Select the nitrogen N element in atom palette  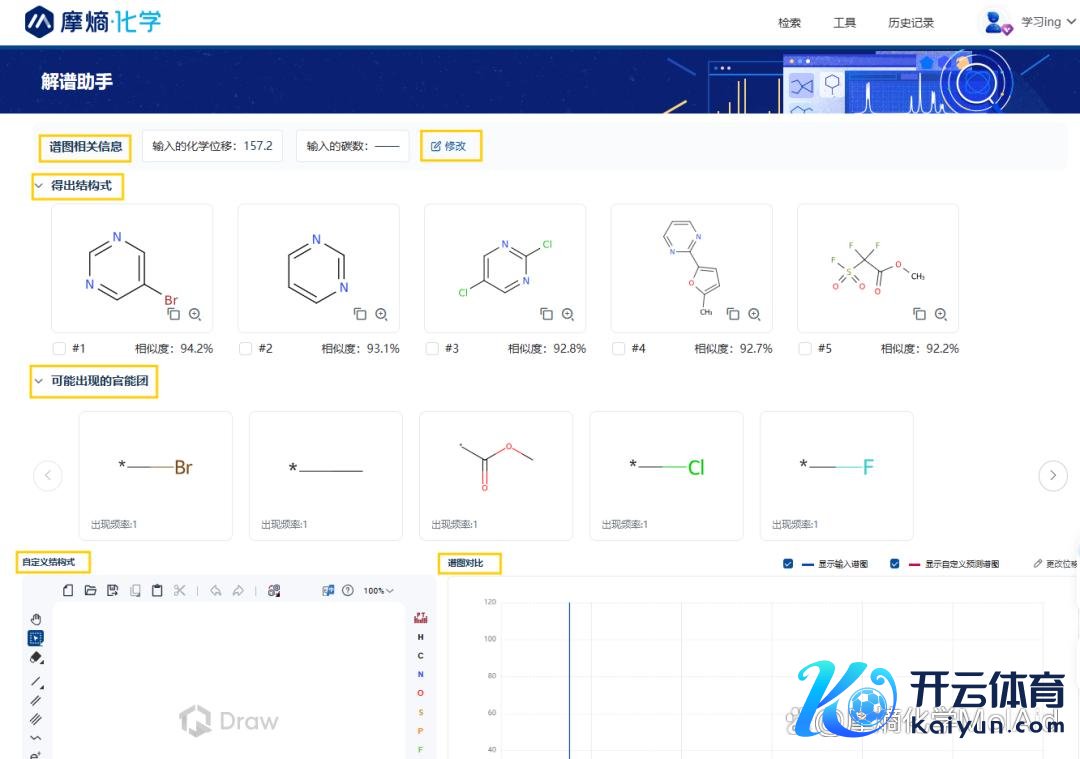coord(420,674)
